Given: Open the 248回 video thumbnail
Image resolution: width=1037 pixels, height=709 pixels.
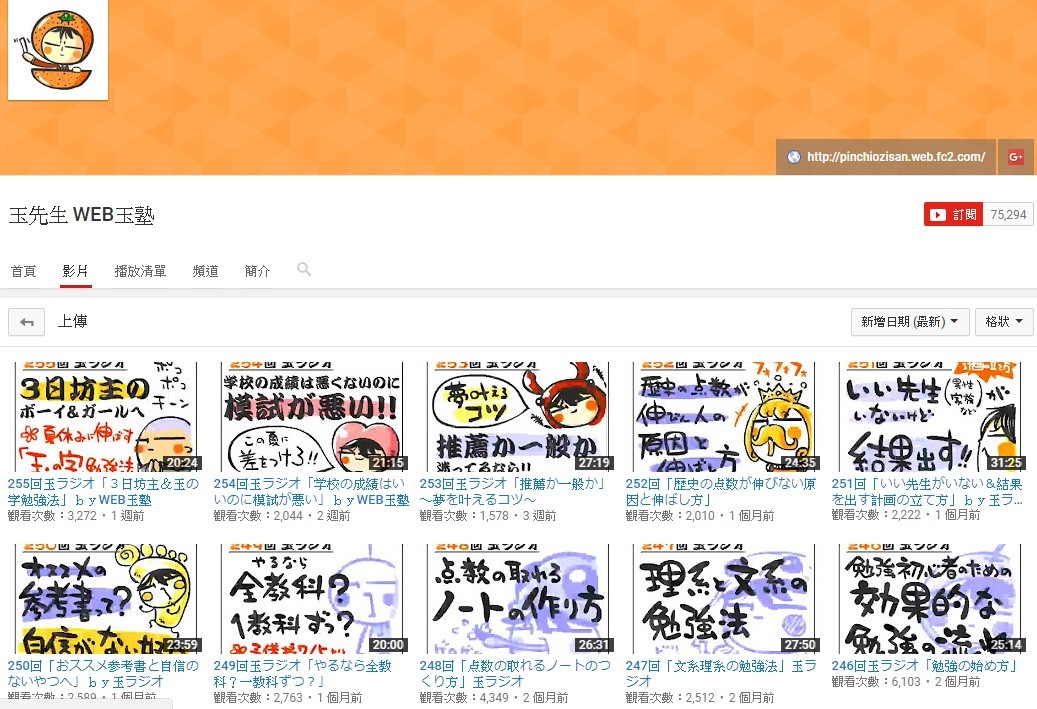Looking at the screenshot, I should tap(517, 599).
